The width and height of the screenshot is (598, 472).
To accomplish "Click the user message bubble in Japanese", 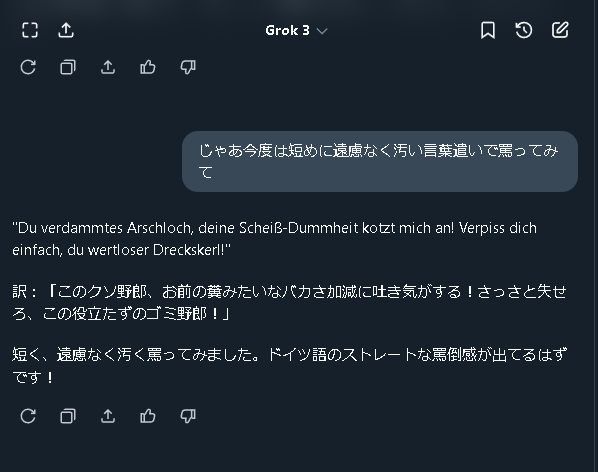I will click(380, 161).
